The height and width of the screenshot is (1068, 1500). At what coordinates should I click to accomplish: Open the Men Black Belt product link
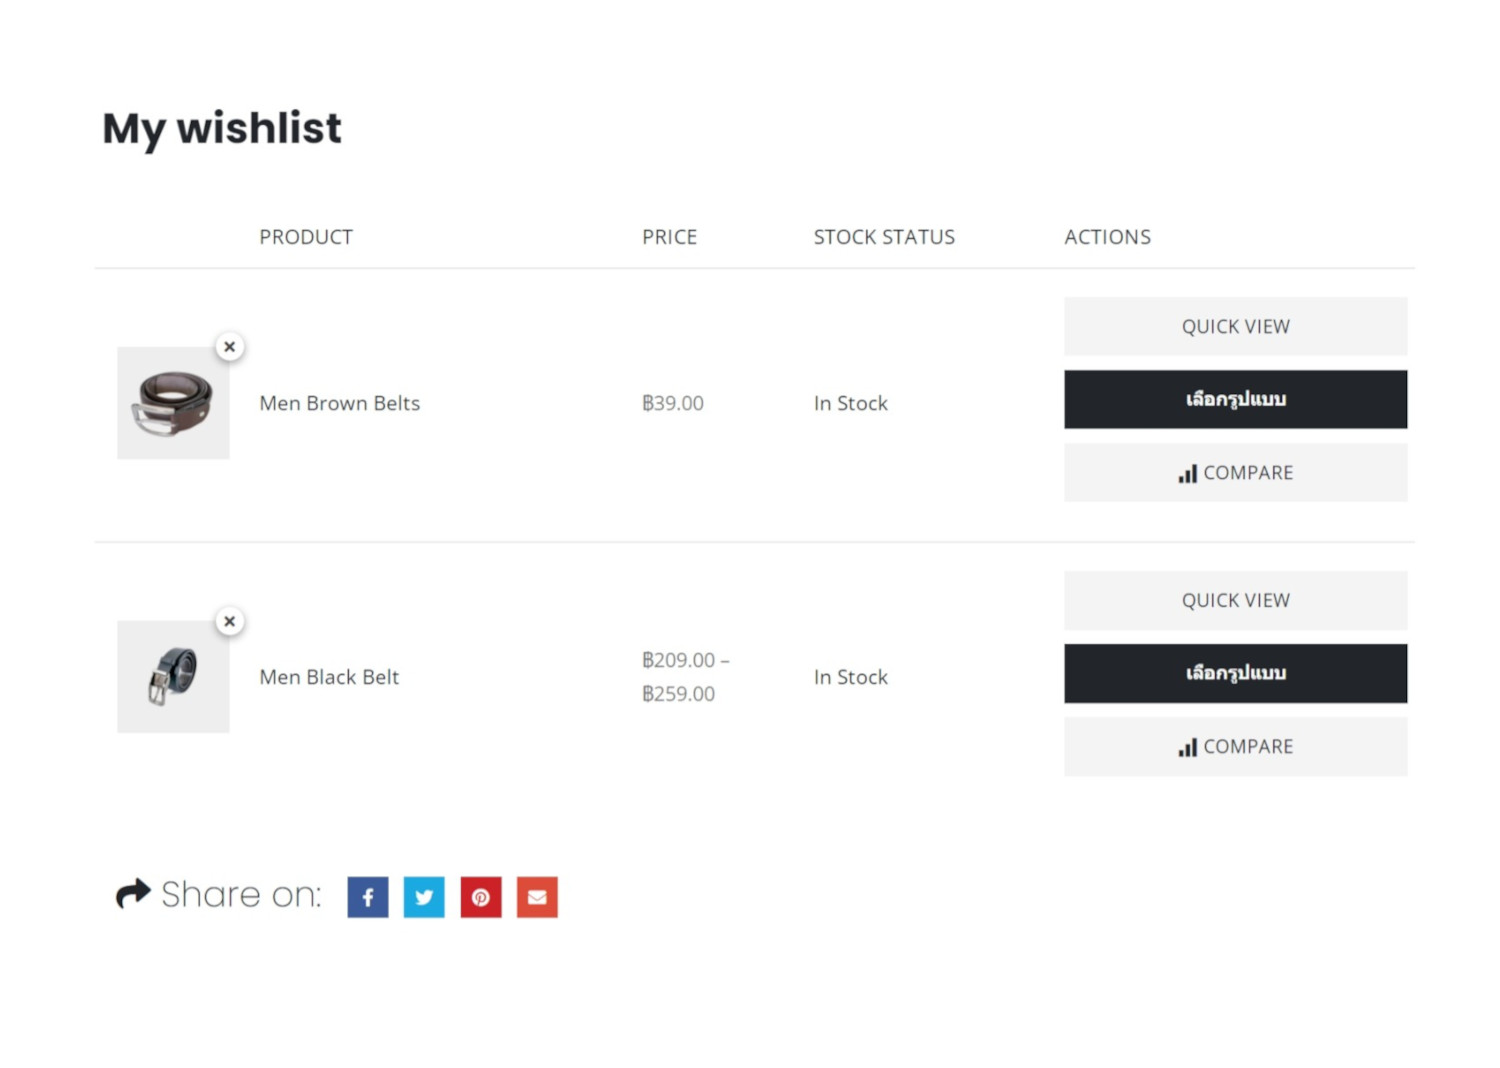click(329, 677)
